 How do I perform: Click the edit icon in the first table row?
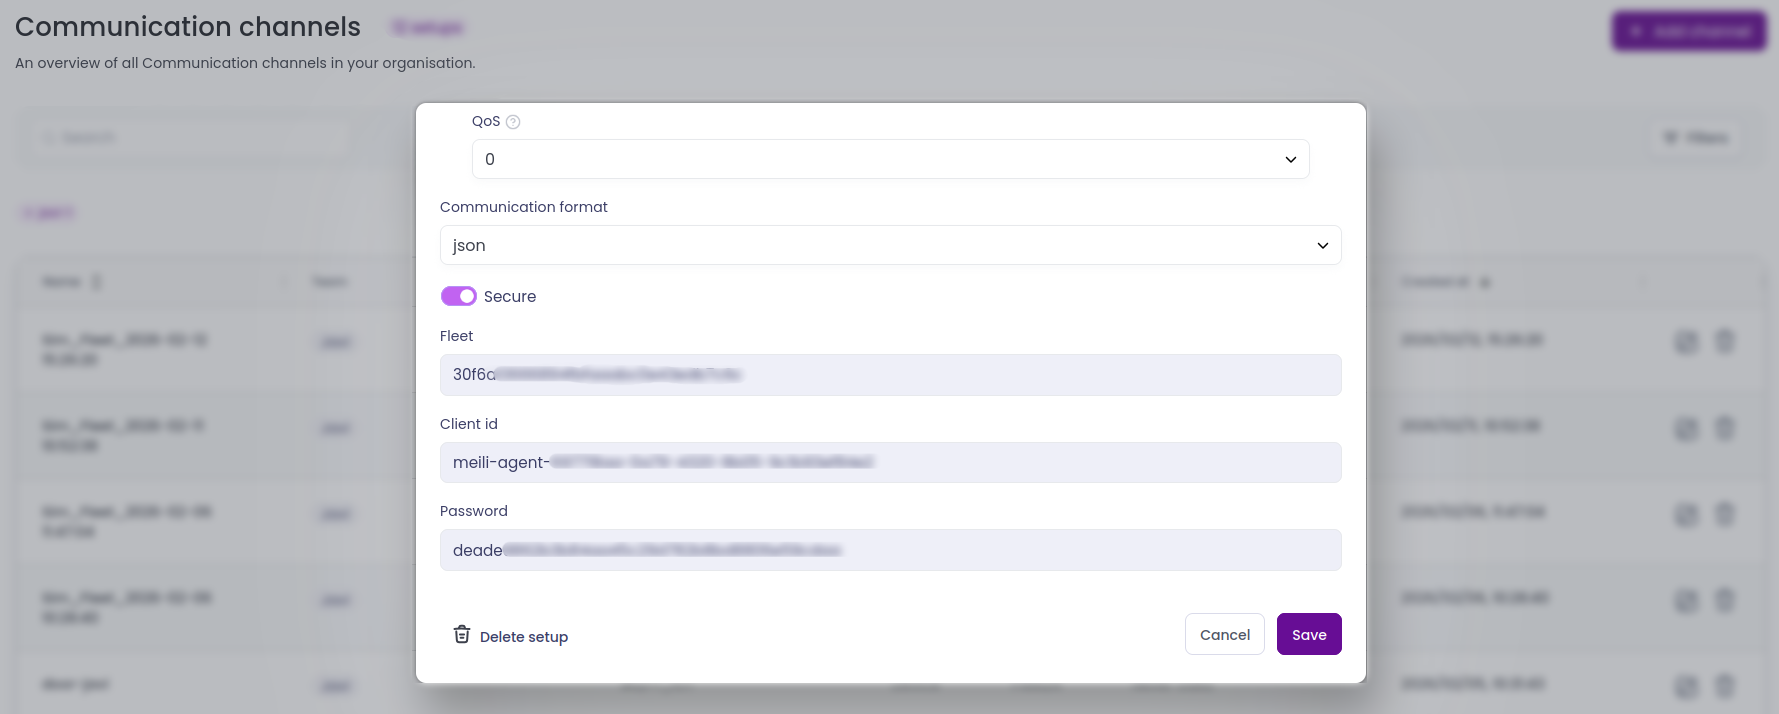click(x=1686, y=342)
